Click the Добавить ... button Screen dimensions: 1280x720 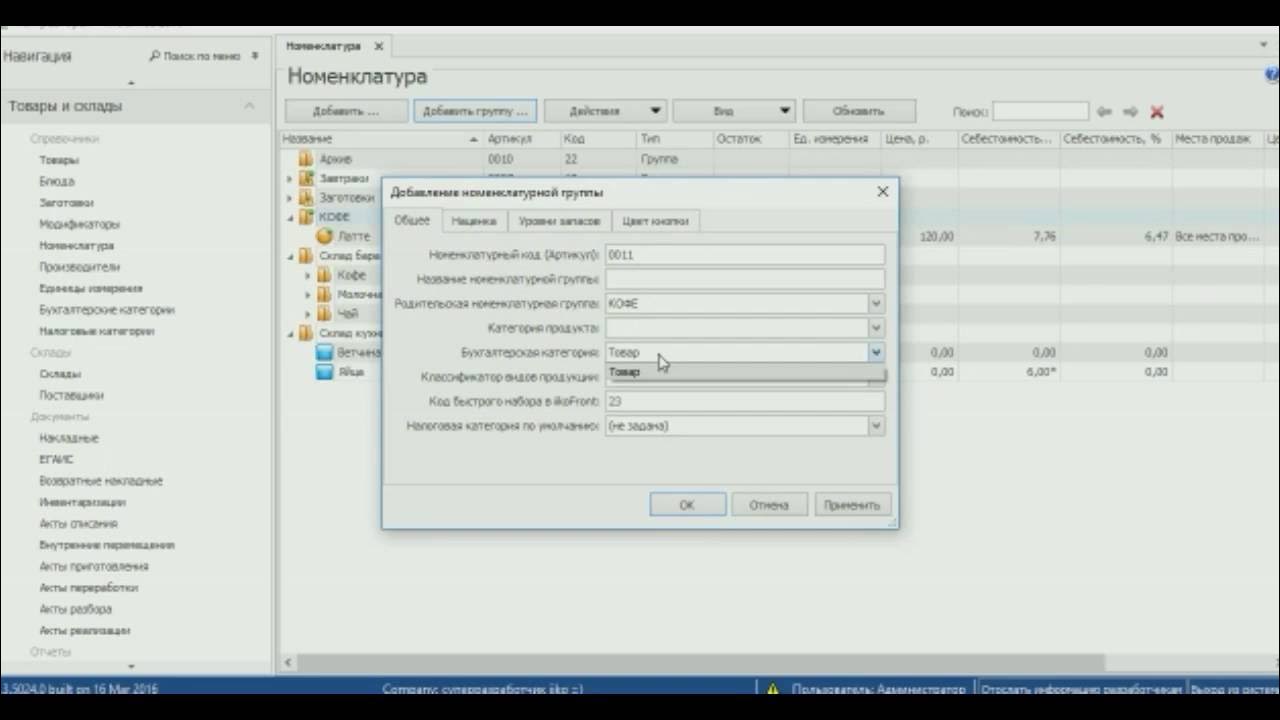point(346,111)
